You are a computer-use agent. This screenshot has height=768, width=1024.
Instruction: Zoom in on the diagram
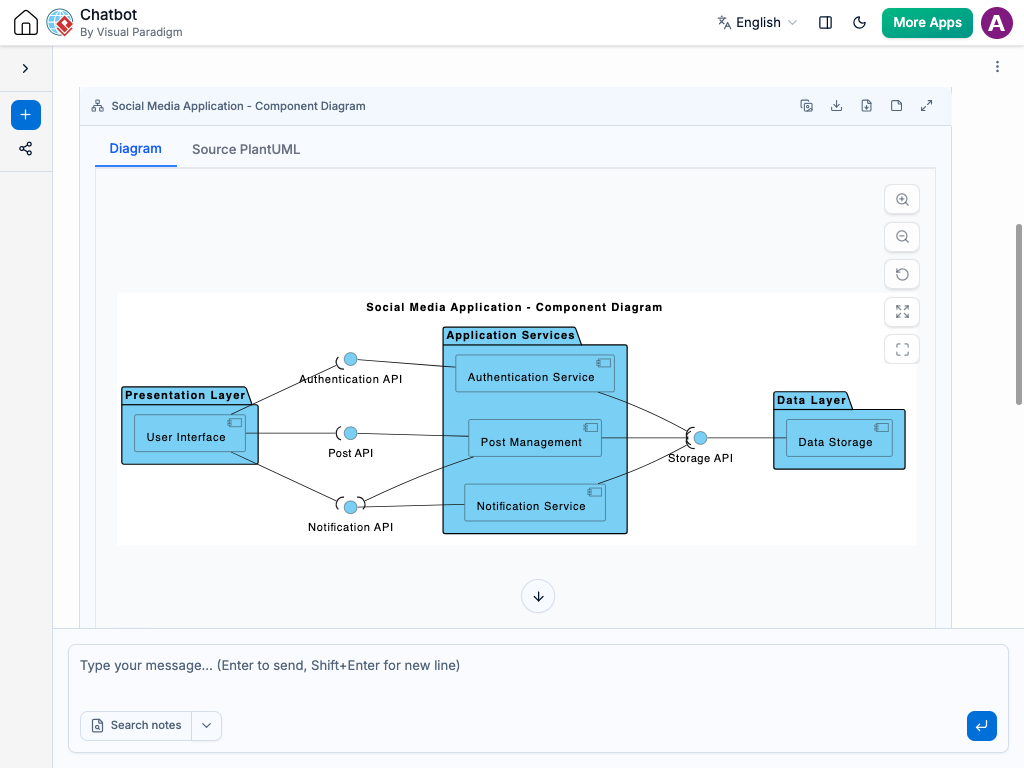coord(902,199)
